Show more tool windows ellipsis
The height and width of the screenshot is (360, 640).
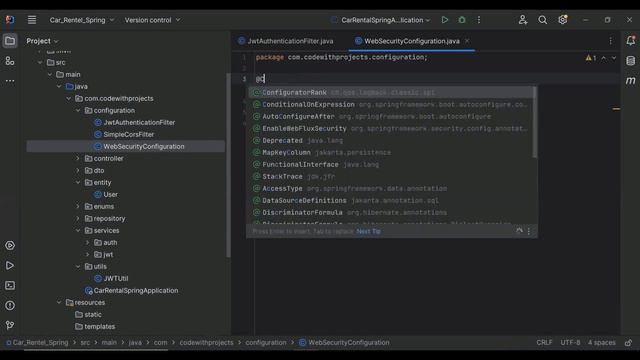coord(10,81)
